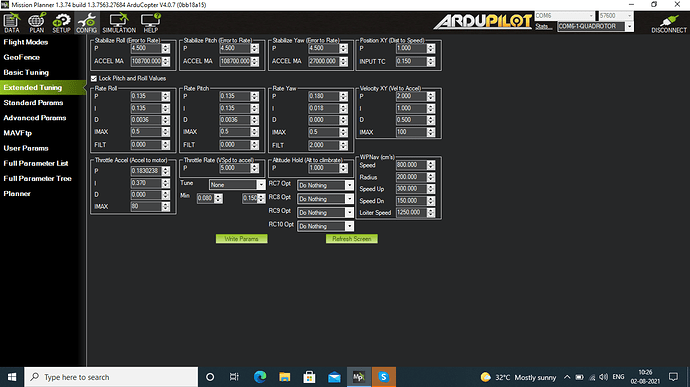
Task: Toggle Lock Pitch and Roll Values checkbox
Action: click(94, 78)
